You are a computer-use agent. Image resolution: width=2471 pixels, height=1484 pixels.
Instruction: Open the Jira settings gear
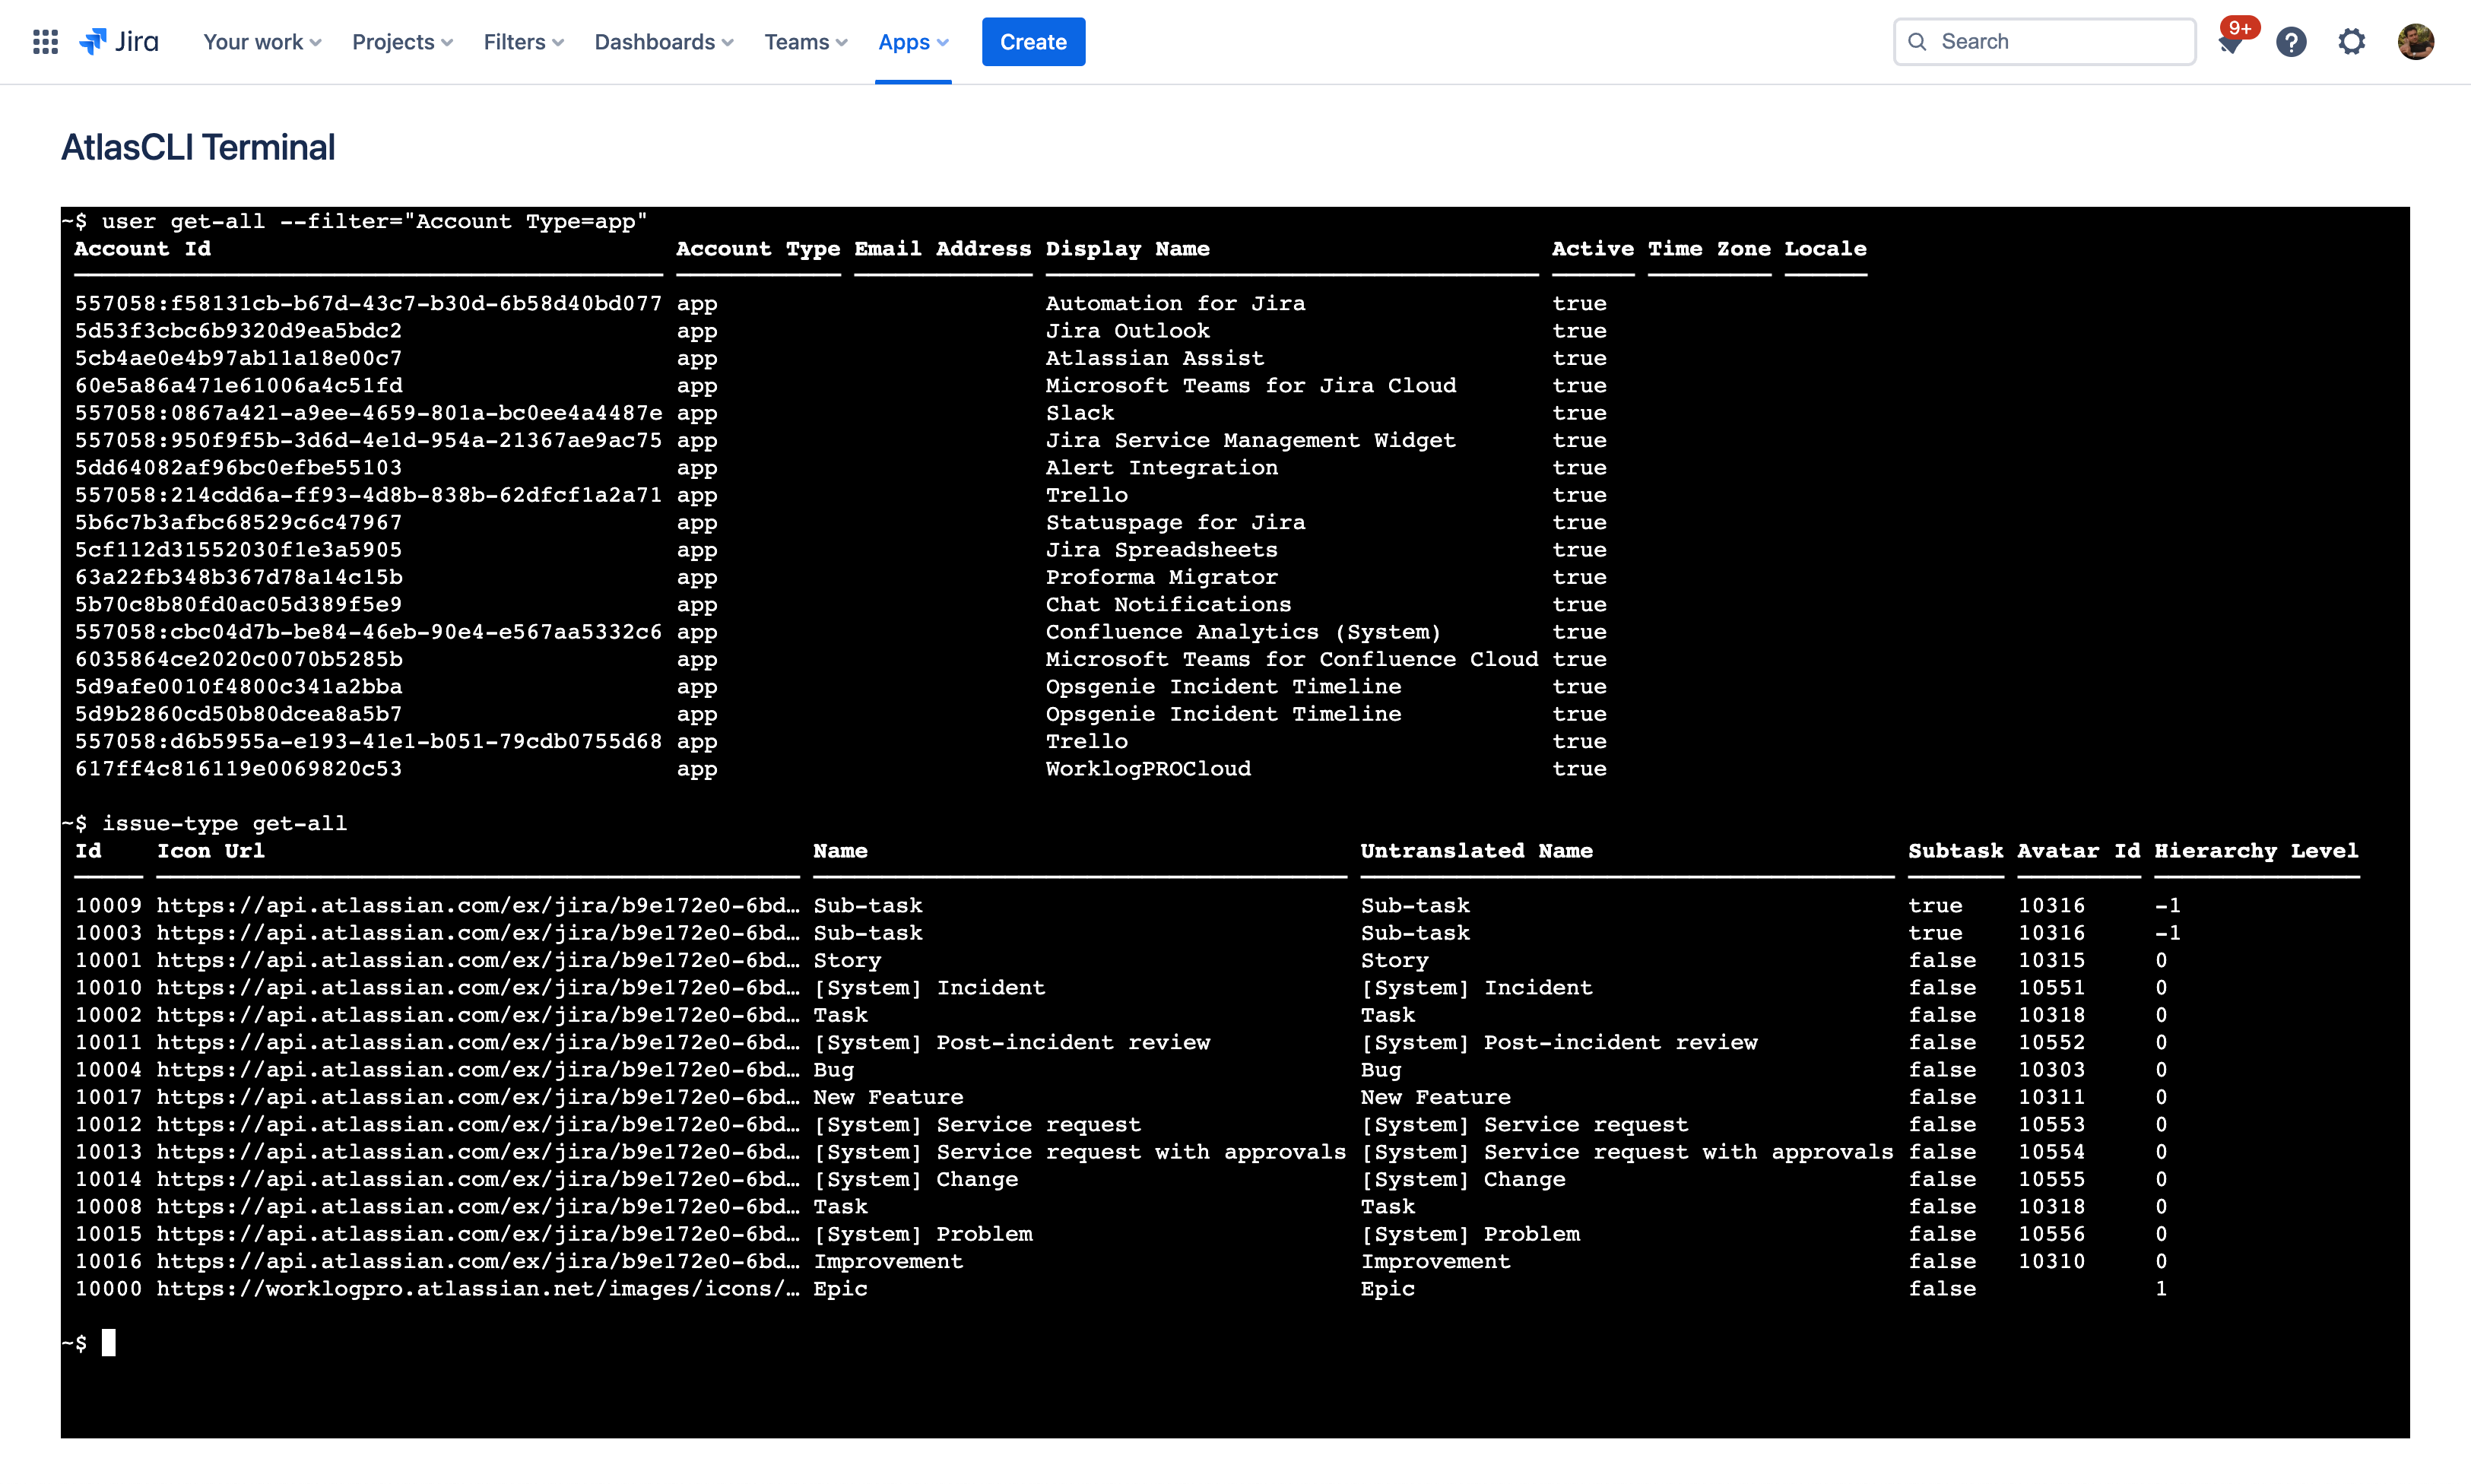coord(2351,41)
